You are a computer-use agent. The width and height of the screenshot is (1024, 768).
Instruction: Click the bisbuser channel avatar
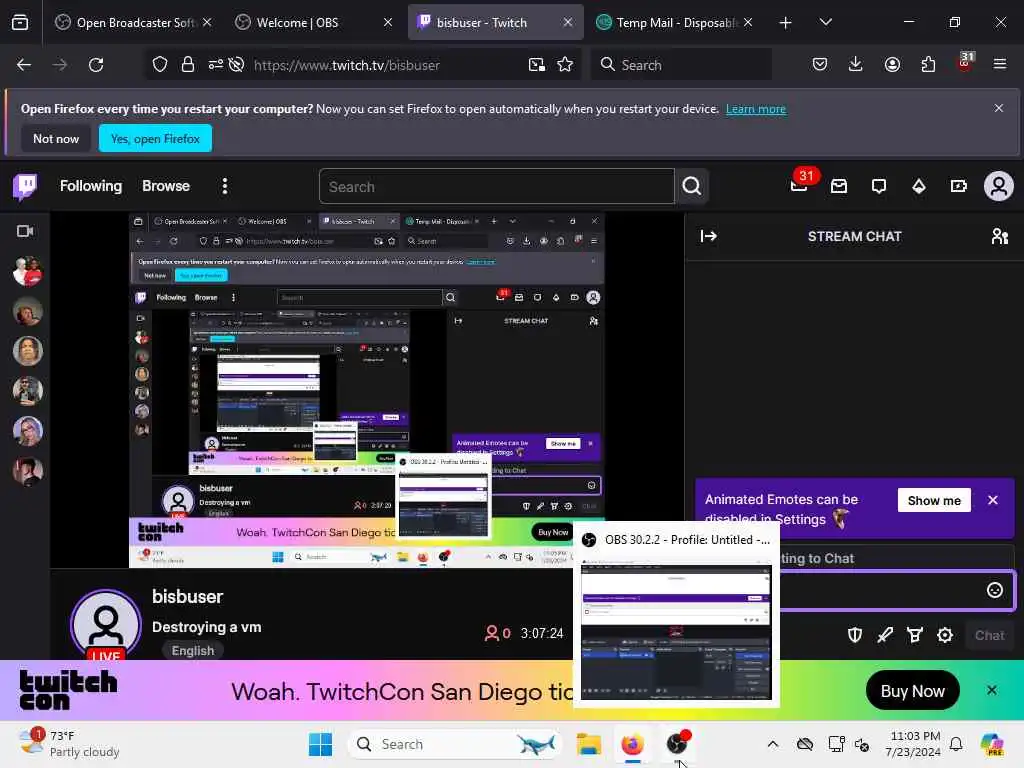[x=106, y=624]
